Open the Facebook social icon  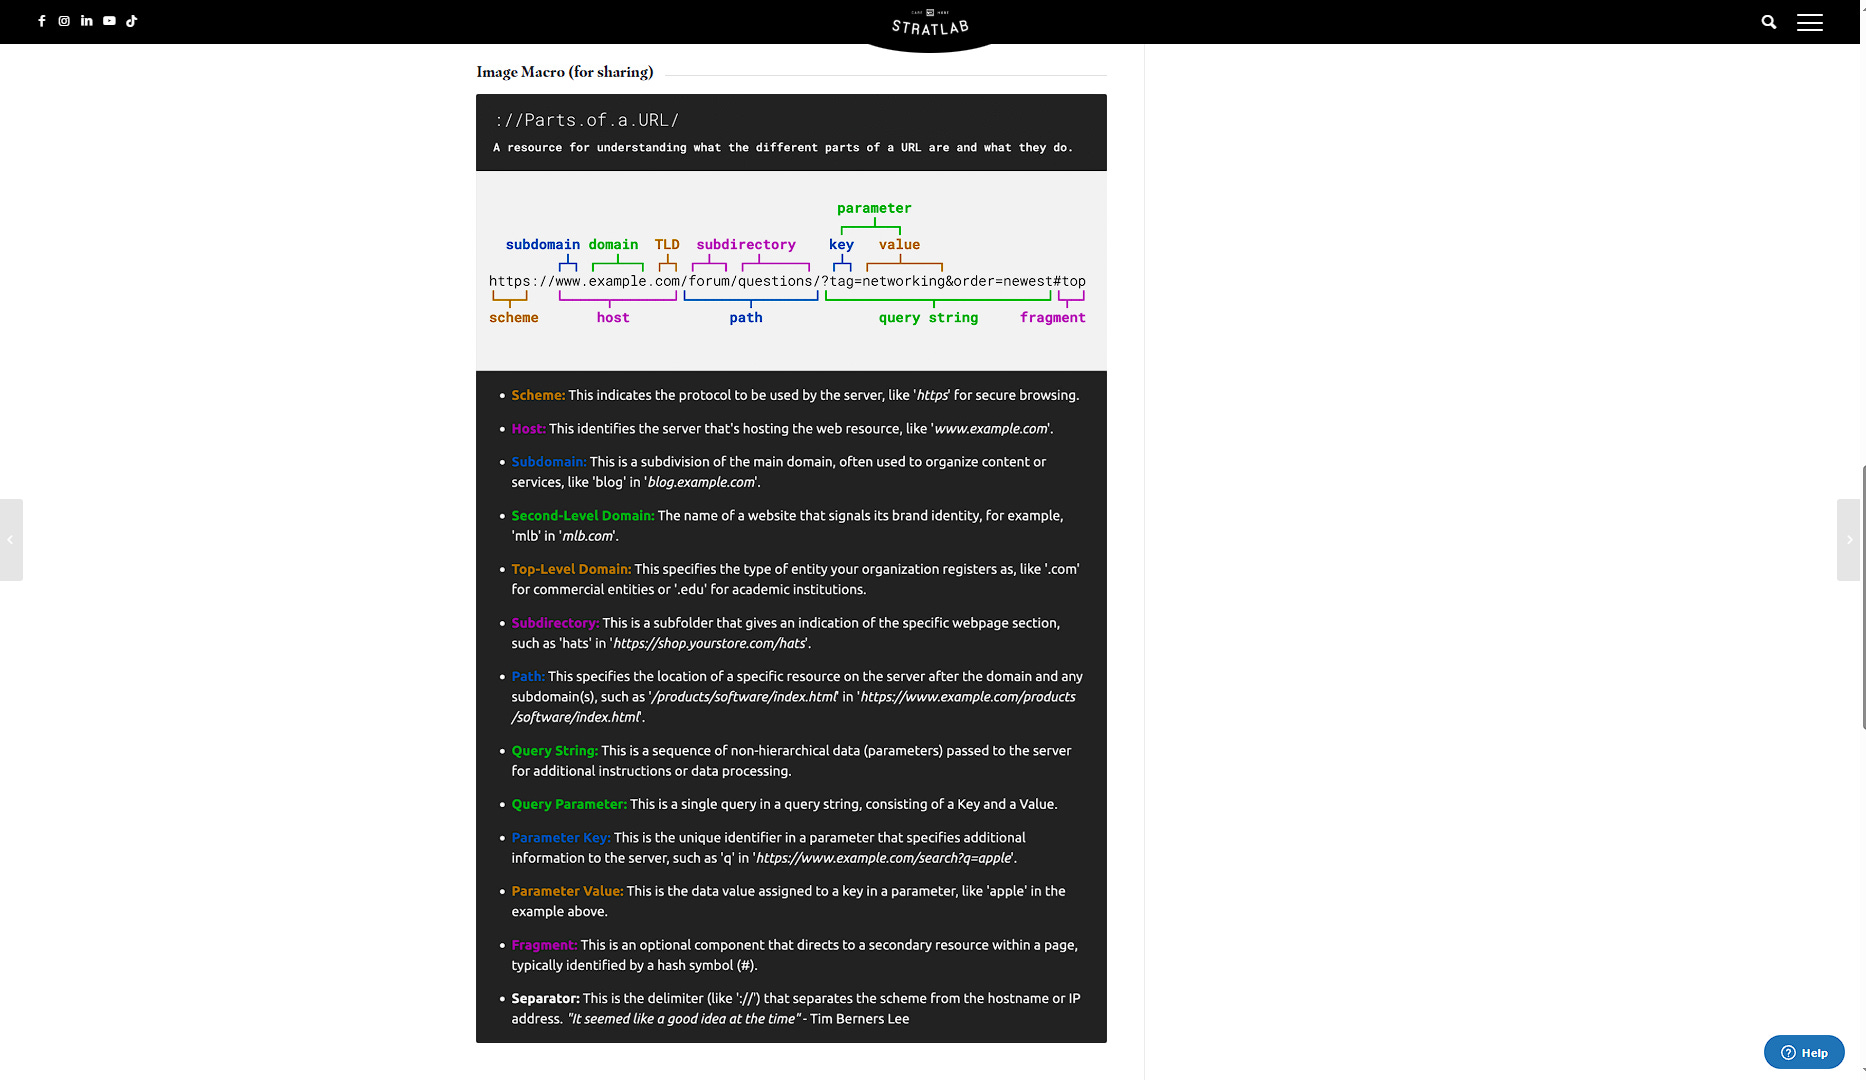click(41, 21)
